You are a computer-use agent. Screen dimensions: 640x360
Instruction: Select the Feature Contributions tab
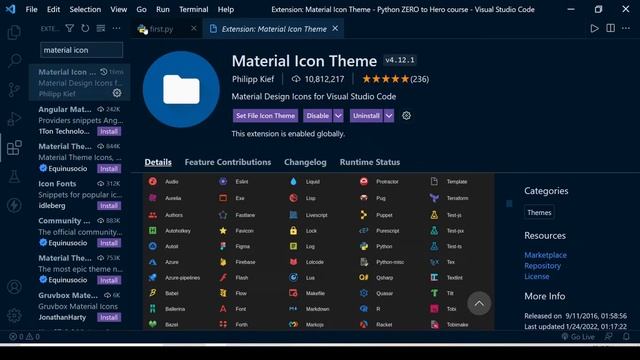pos(228,162)
